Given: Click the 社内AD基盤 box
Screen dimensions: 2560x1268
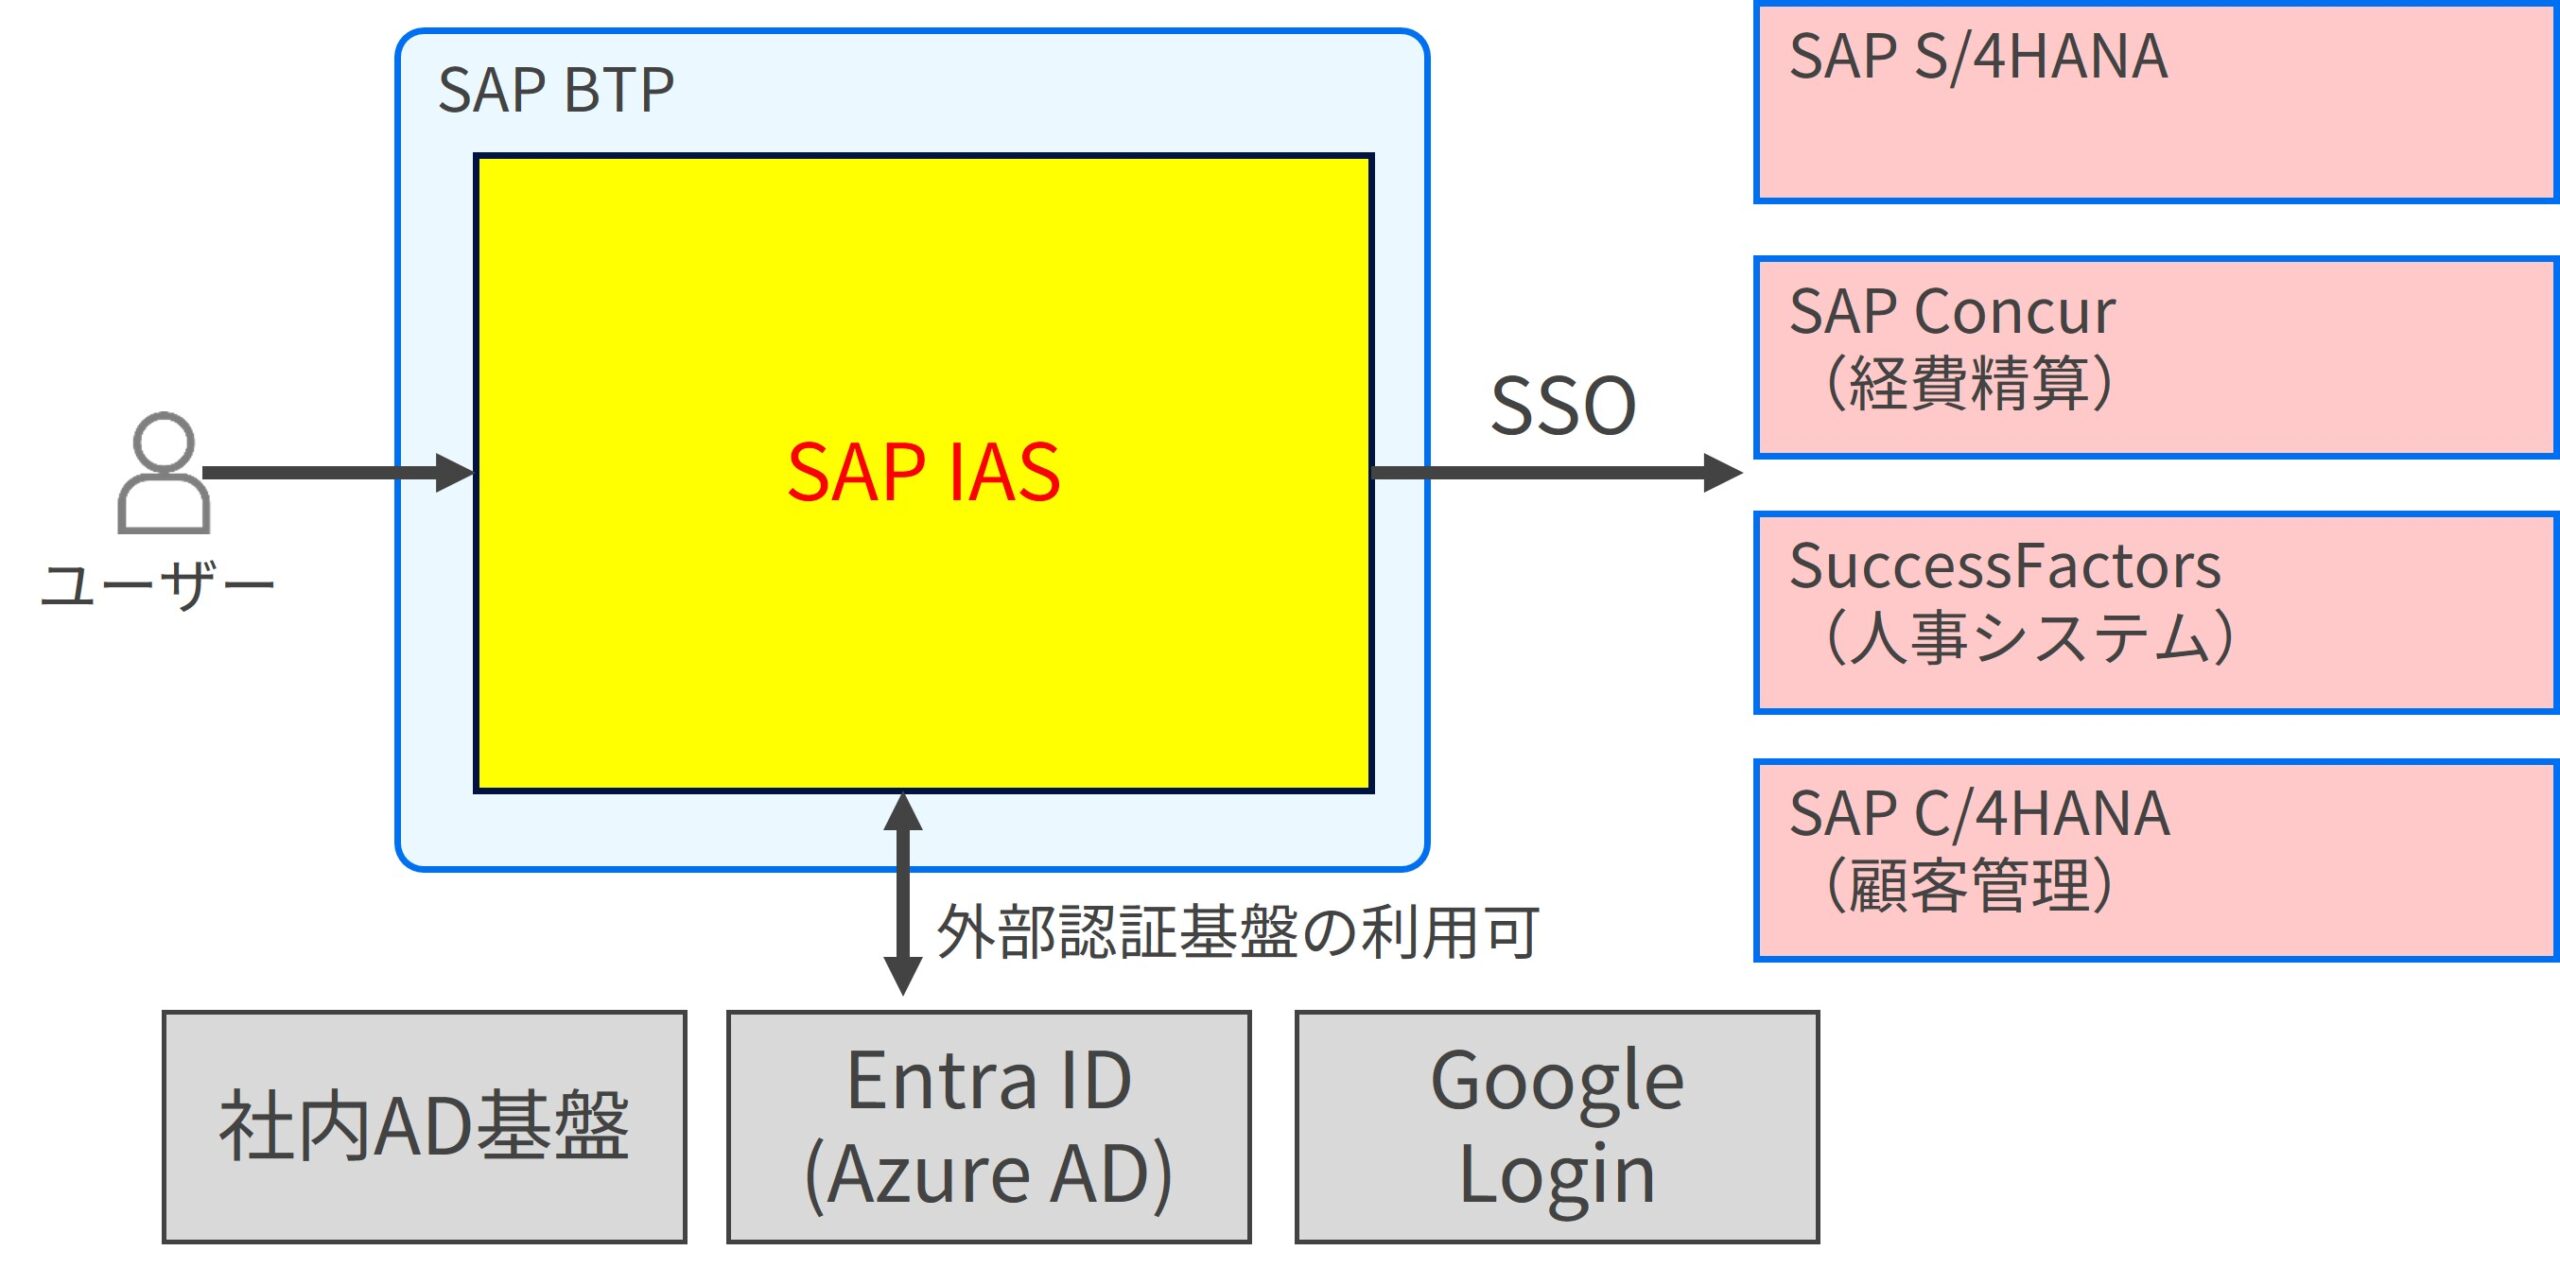Looking at the screenshot, I should coord(424,1127).
